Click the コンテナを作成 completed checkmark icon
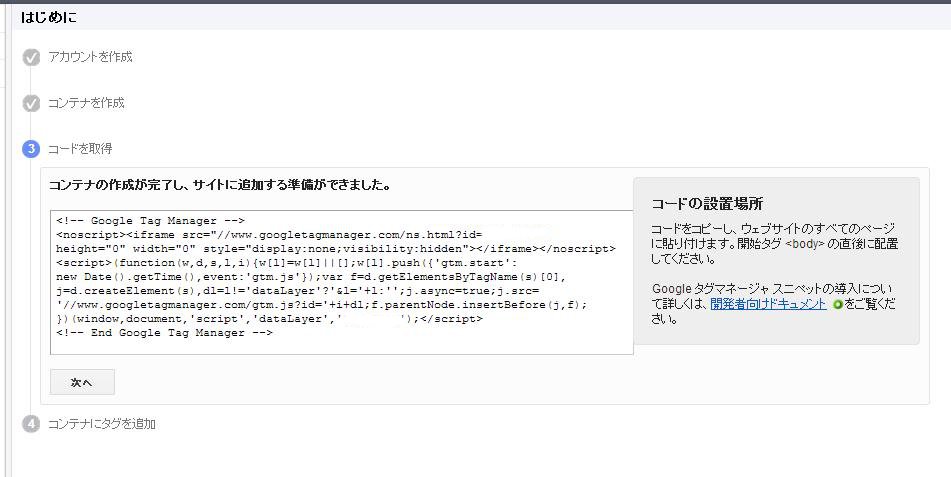Screen dimensions: 951x477 (31, 104)
